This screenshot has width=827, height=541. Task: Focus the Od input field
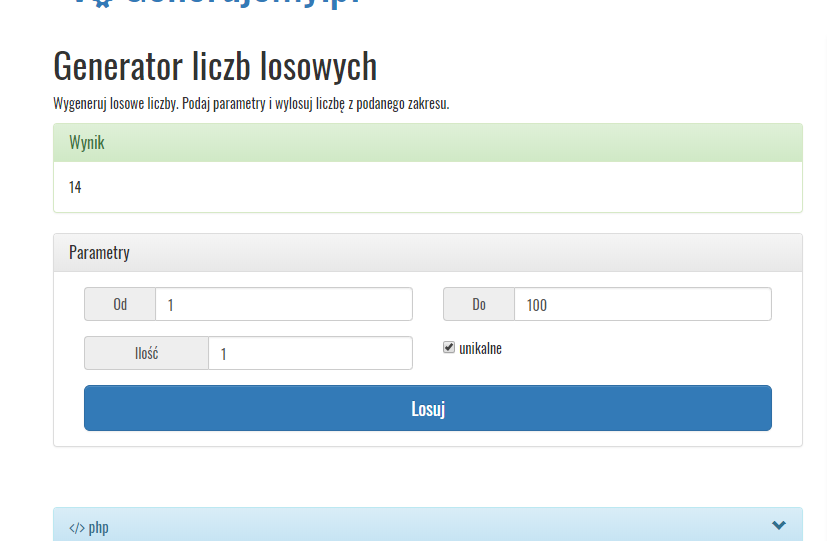284,304
